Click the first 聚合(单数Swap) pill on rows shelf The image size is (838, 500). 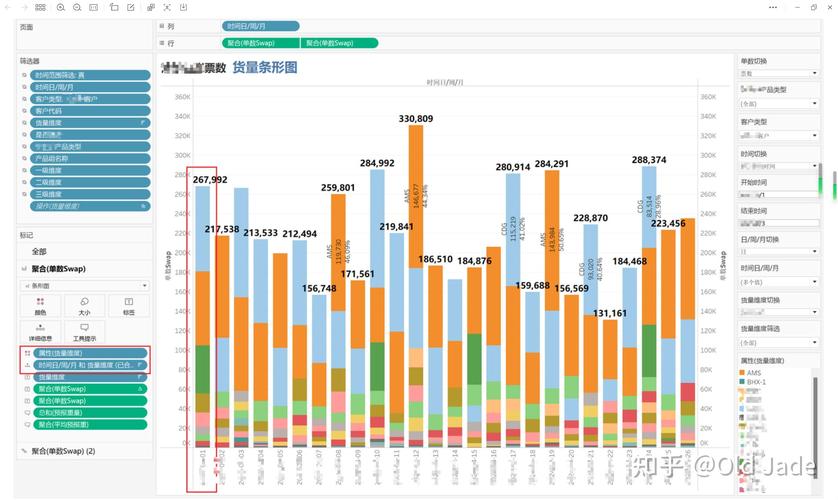click(x=260, y=43)
